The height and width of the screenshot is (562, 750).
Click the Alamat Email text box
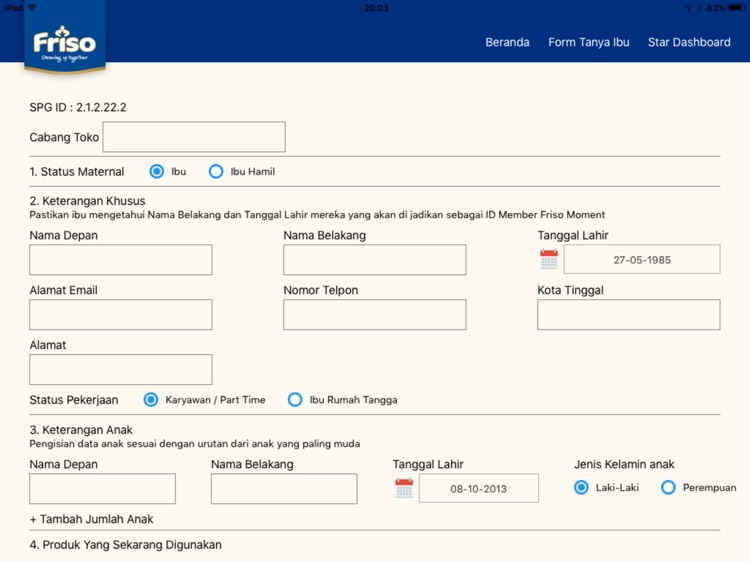(121, 315)
